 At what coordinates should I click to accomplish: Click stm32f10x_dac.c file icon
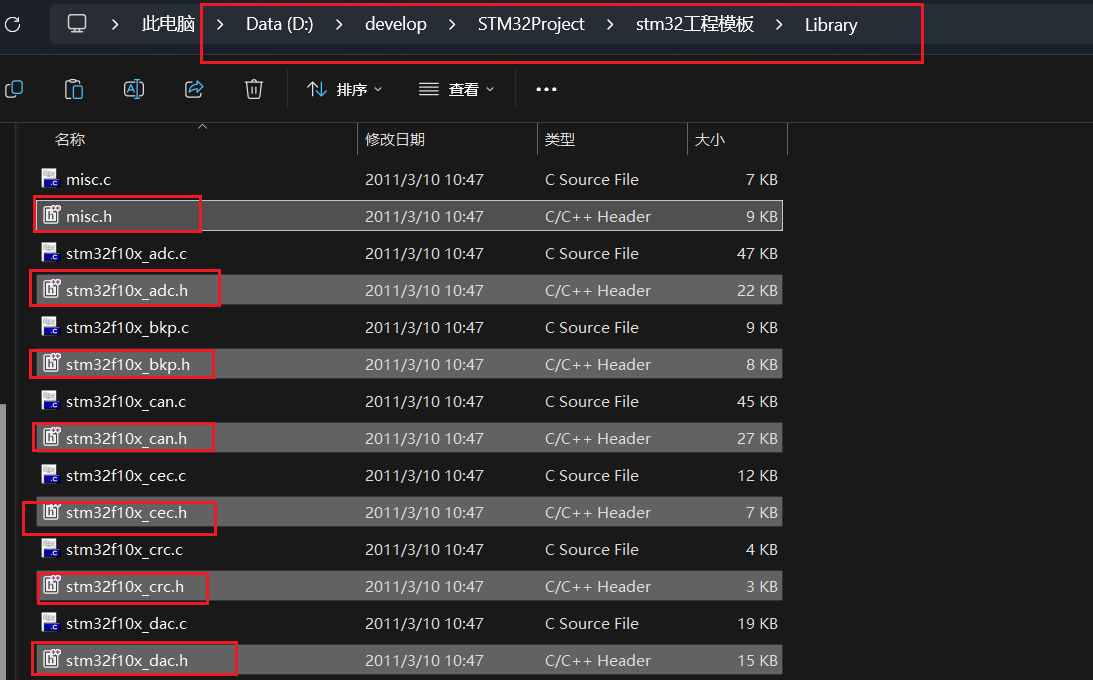[x=50, y=622]
